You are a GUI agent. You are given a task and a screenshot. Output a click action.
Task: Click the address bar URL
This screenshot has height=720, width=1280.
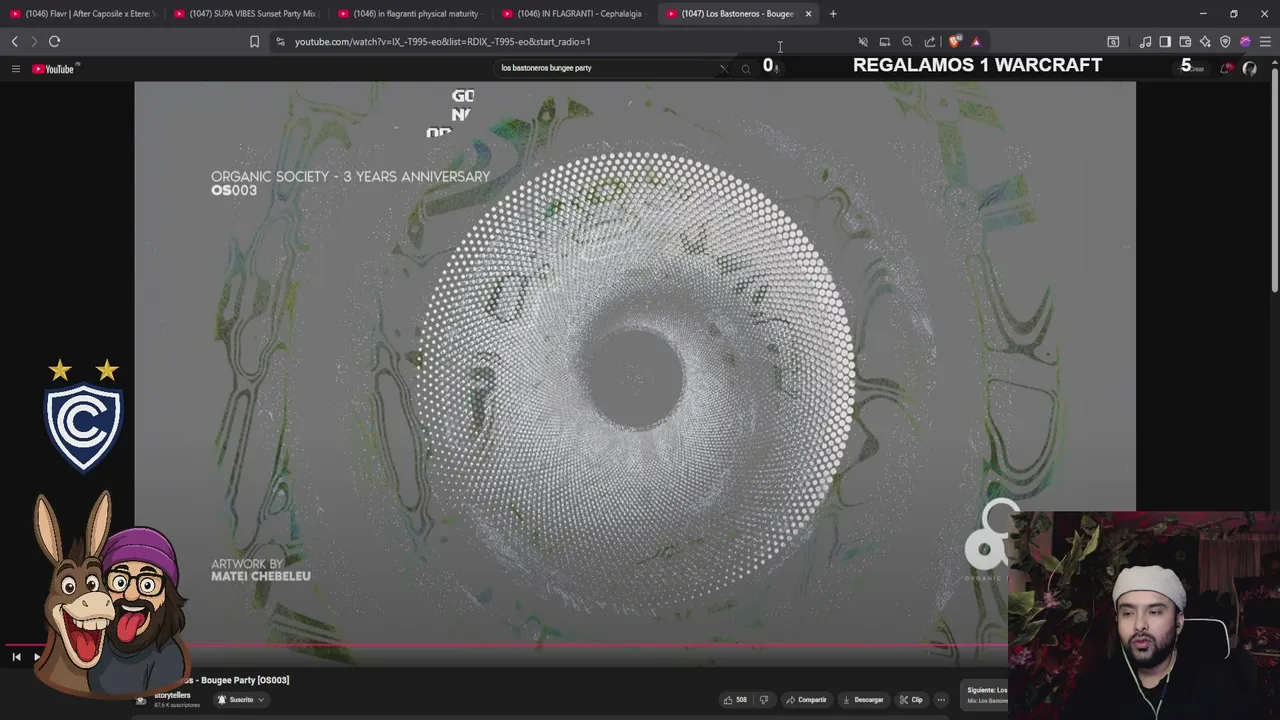(442, 41)
